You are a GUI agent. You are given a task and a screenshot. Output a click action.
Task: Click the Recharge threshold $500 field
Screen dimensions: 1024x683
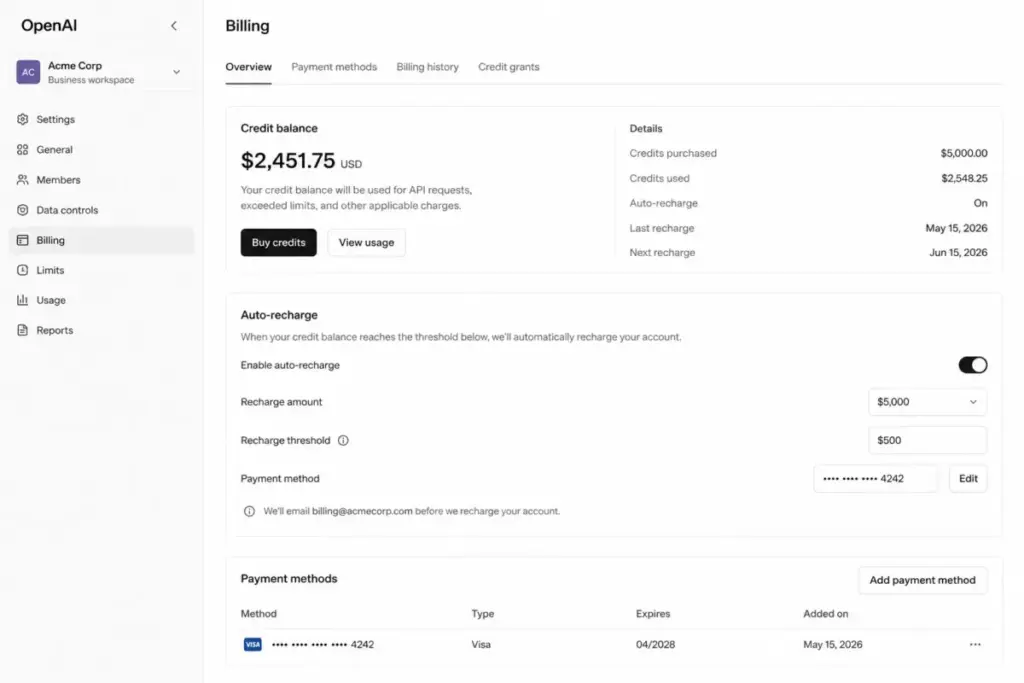(927, 440)
